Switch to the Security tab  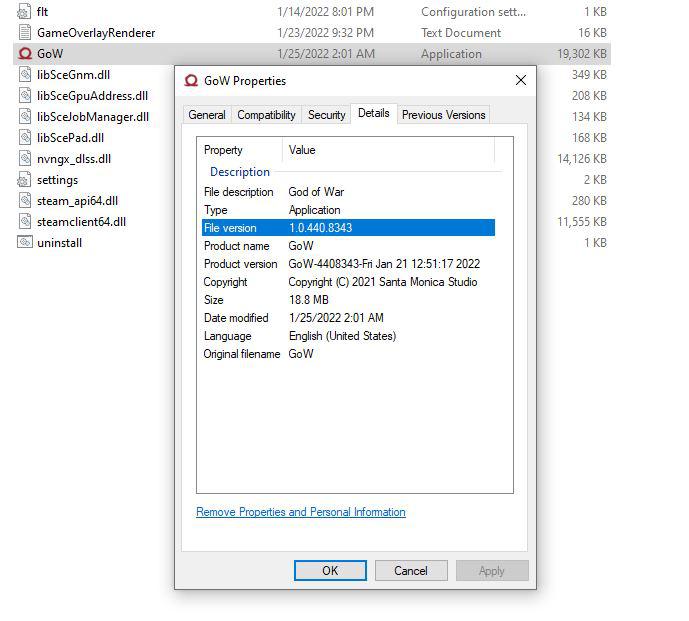(326, 115)
